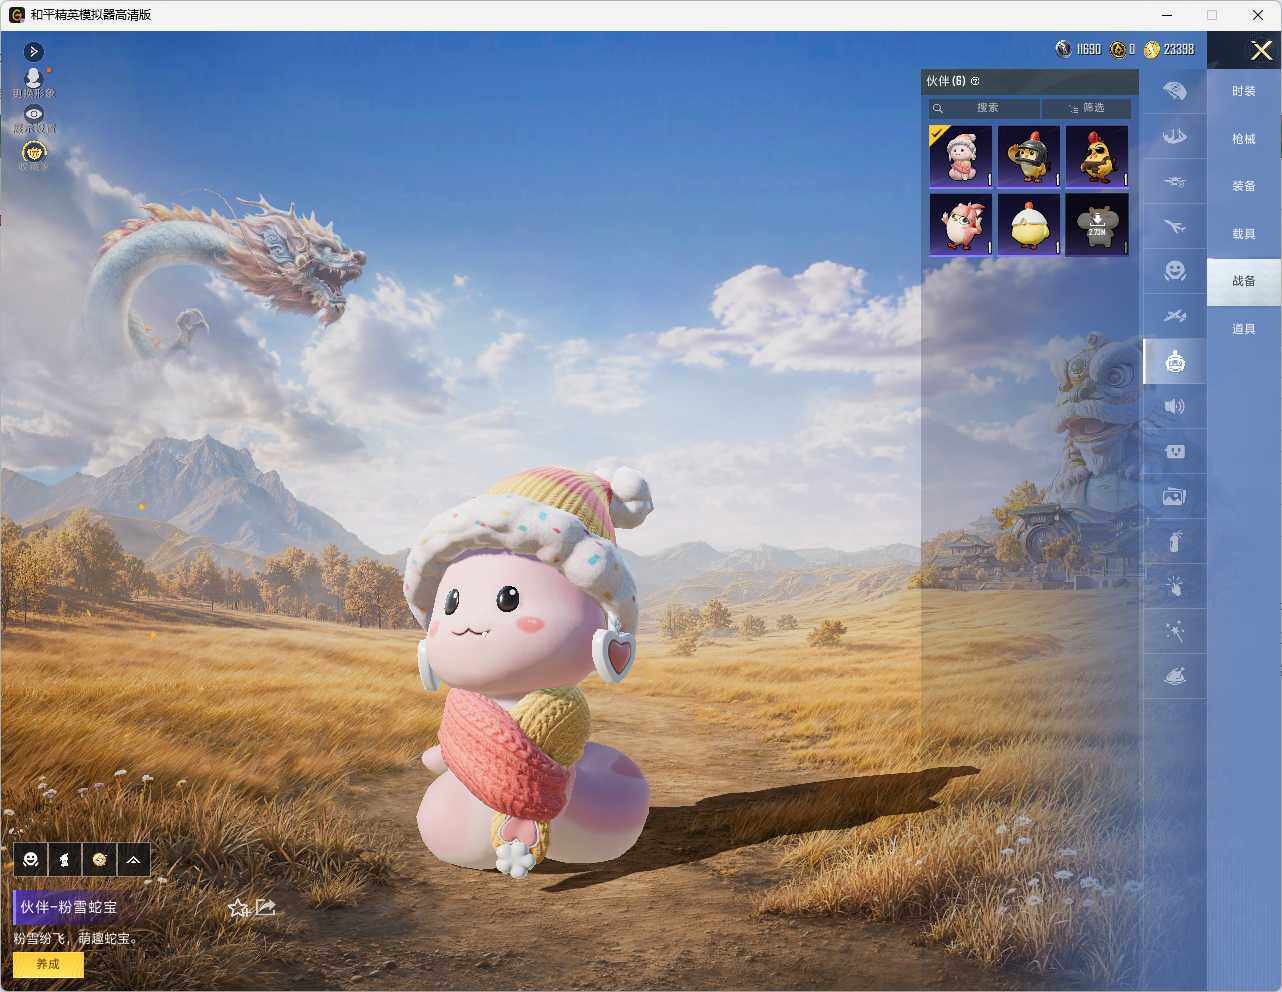Screen dimensions: 1282x992
Task: Click the star favorite icon
Action: click(x=238, y=908)
